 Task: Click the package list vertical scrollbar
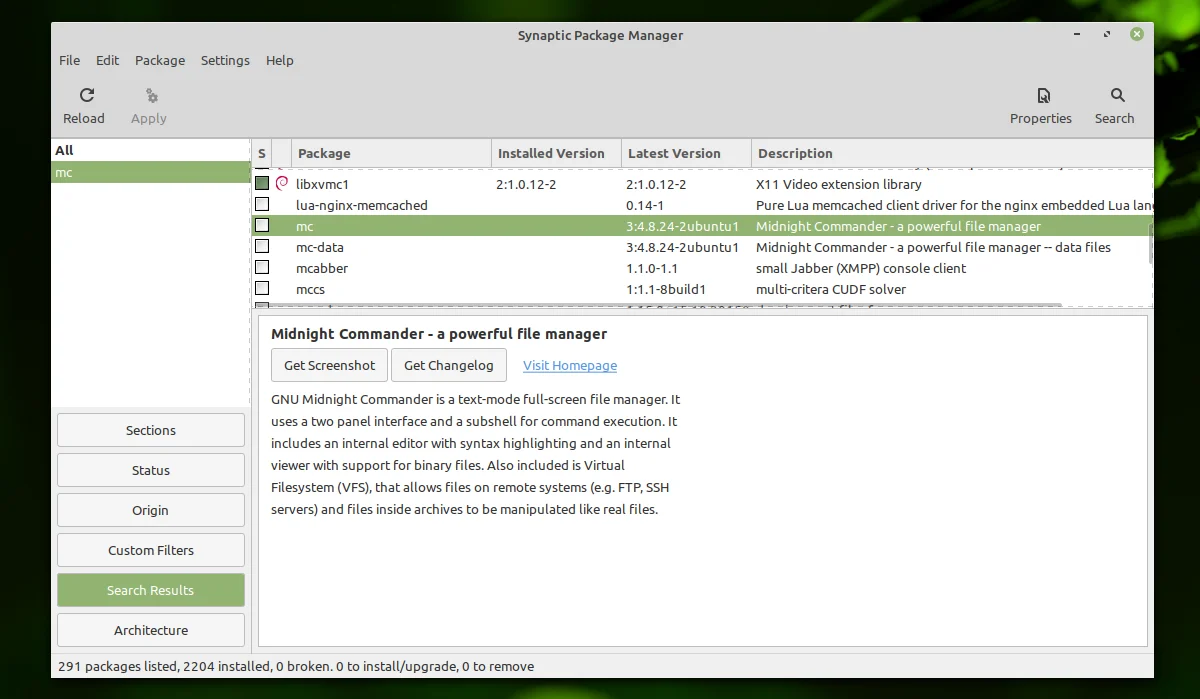(x=1150, y=243)
